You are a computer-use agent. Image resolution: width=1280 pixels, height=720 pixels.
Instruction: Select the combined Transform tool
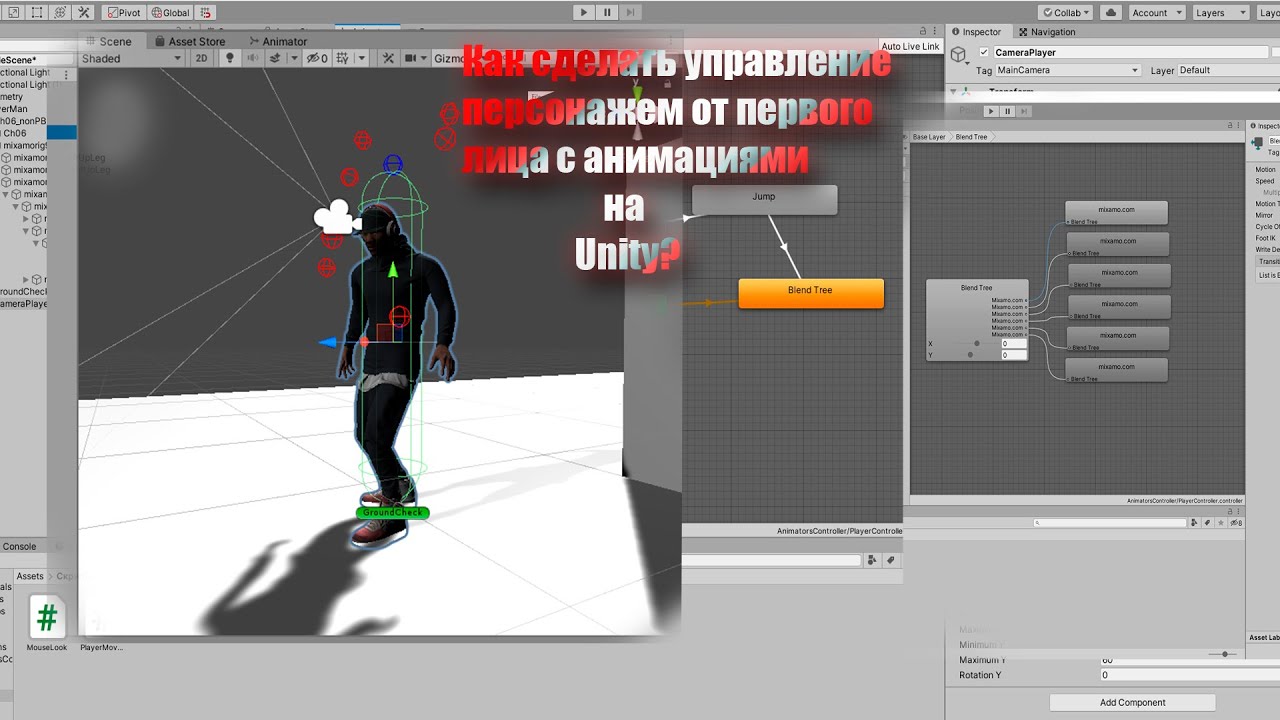[x=60, y=13]
